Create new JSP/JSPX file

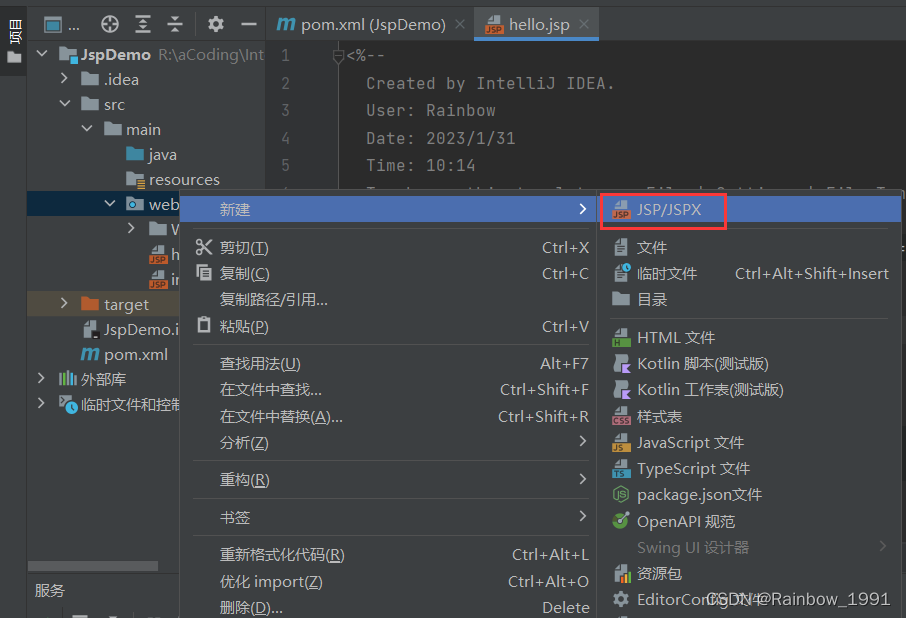750,209
